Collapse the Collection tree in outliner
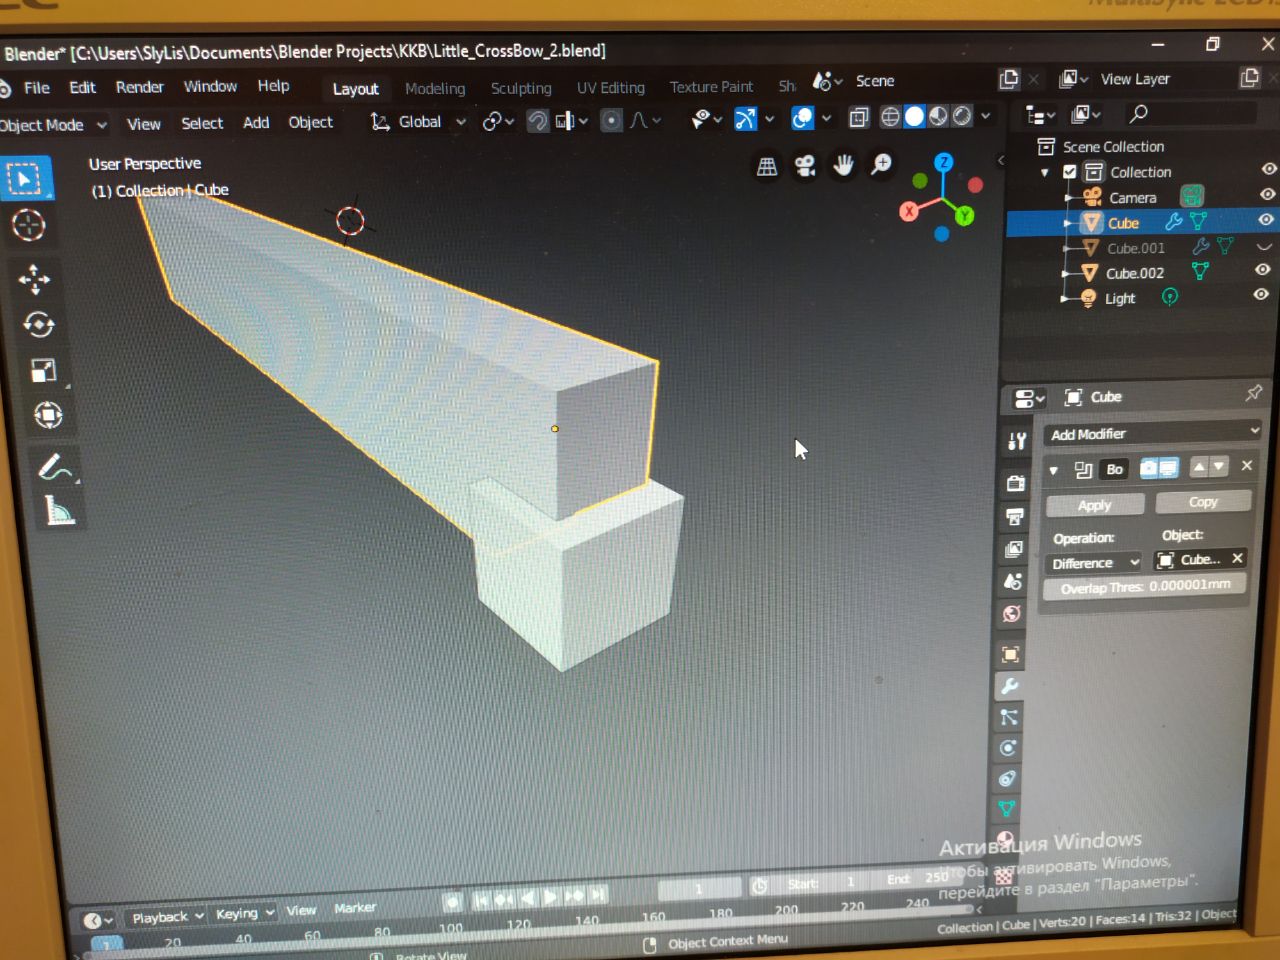The width and height of the screenshot is (1280, 960). 1045,172
